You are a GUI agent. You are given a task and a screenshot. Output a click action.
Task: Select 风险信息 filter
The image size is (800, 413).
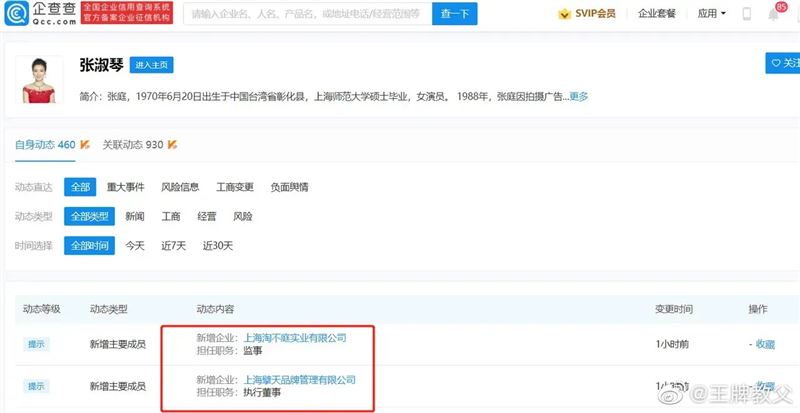[x=180, y=187]
